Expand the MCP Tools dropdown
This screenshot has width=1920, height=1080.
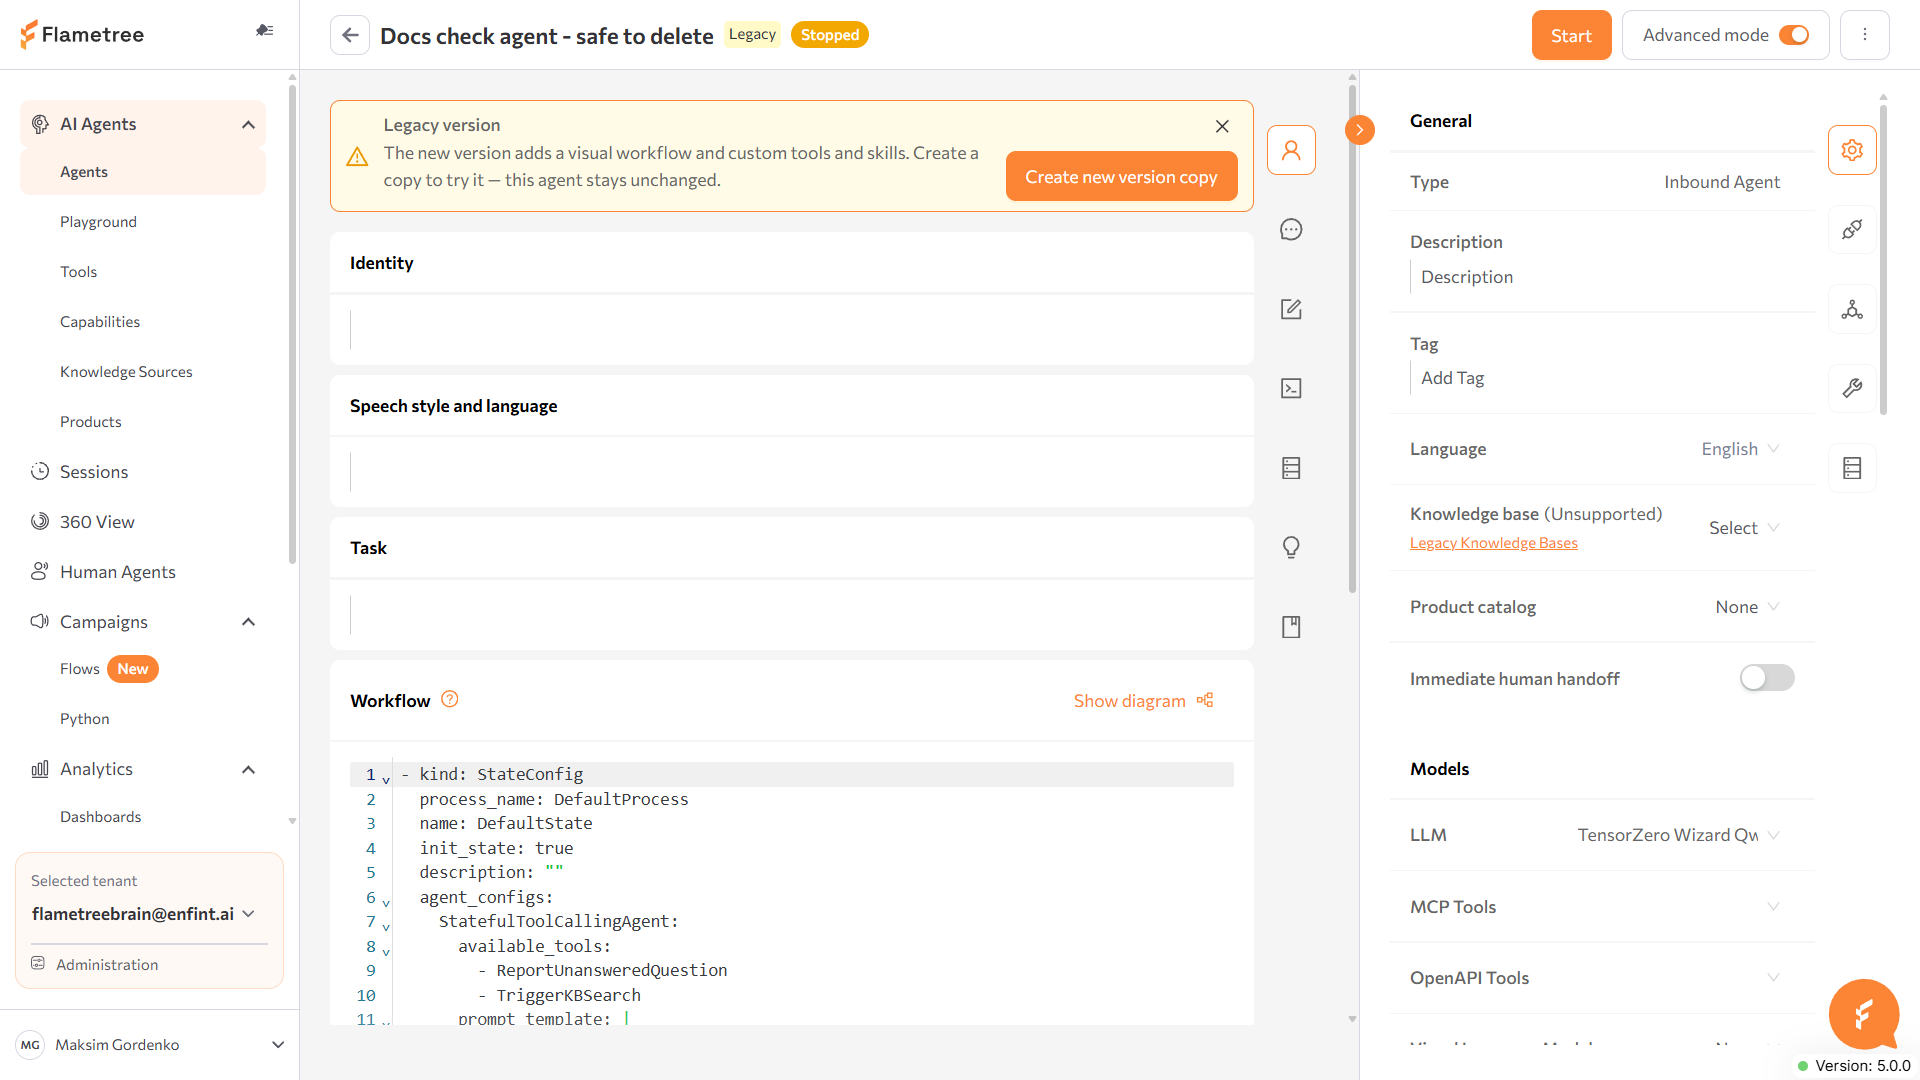coord(1773,907)
